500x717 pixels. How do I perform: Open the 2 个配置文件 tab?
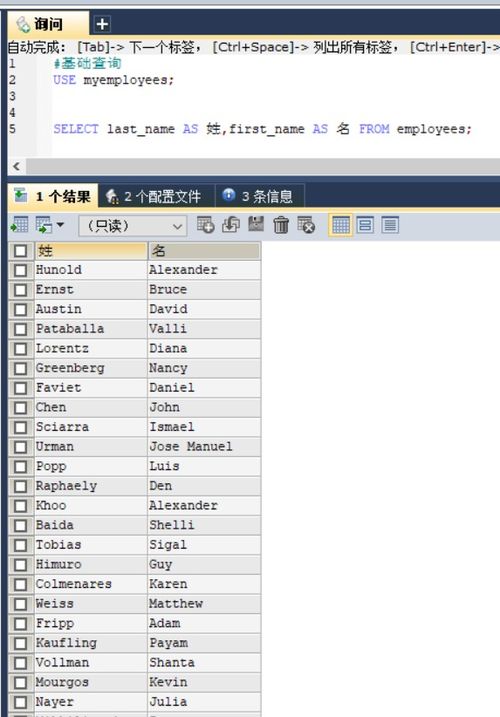[155, 197]
